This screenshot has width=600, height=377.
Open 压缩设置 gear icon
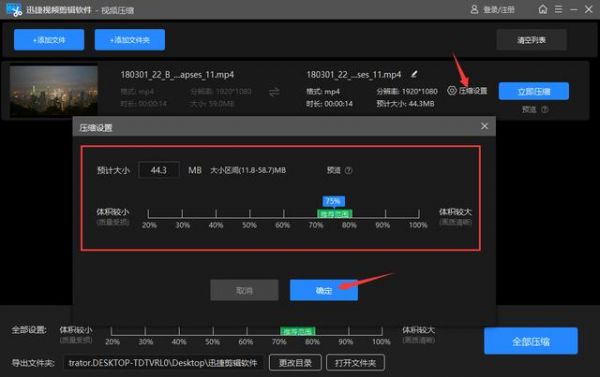point(452,91)
